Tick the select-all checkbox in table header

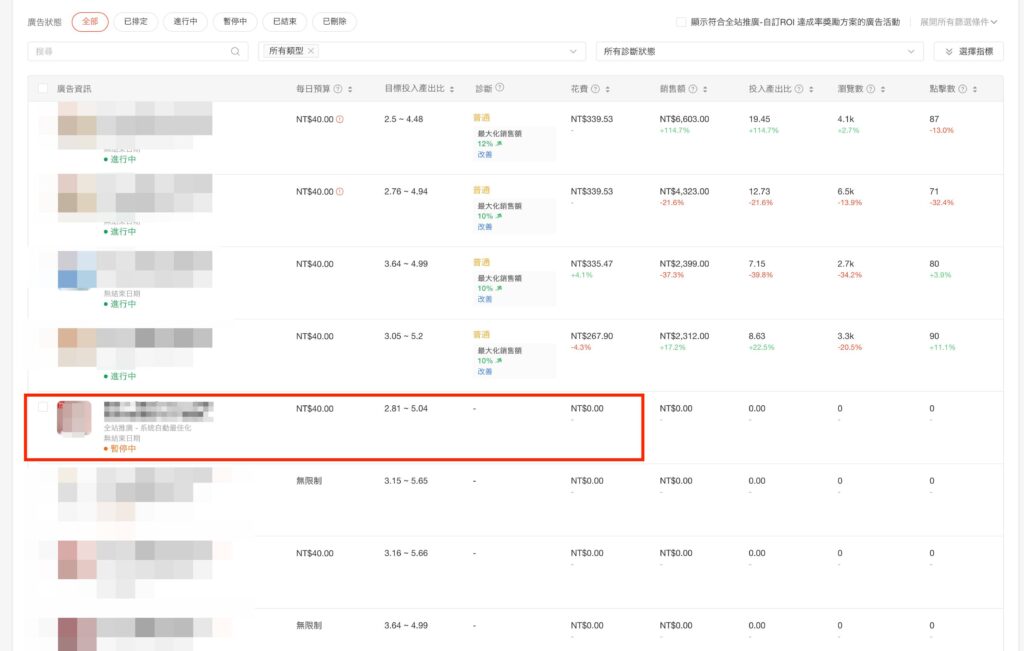pyautogui.click(x=42, y=89)
